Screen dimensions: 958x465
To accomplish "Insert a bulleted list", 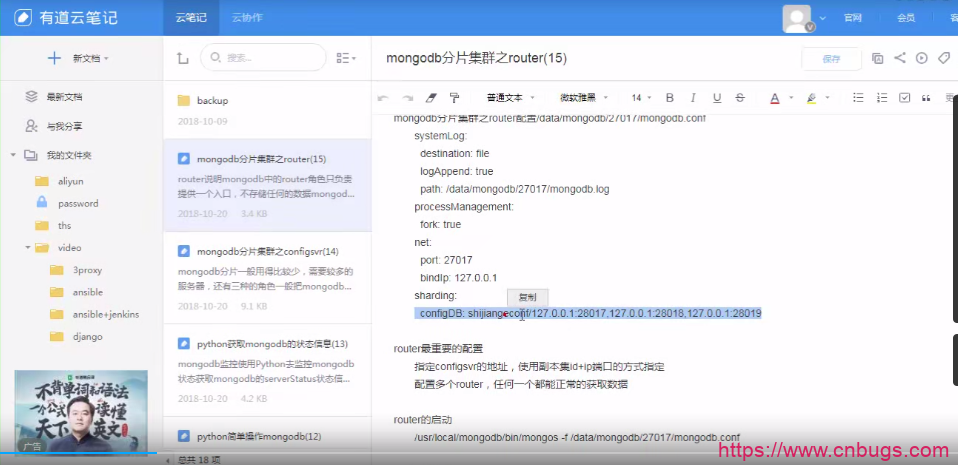I will click(x=858, y=98).
